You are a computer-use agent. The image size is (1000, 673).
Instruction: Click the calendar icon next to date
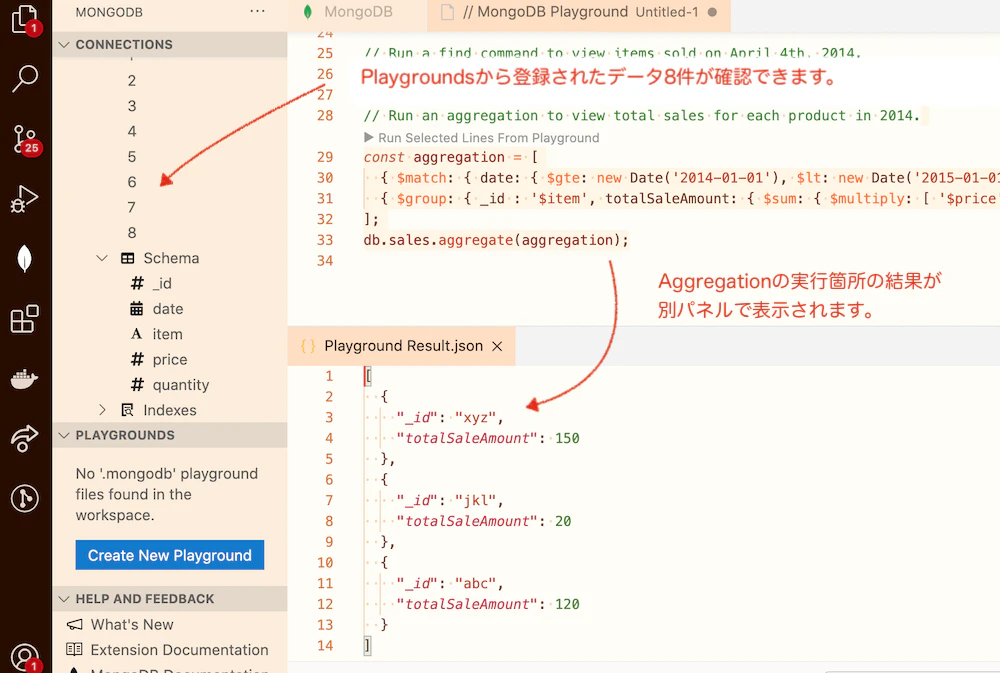point(136,309)
